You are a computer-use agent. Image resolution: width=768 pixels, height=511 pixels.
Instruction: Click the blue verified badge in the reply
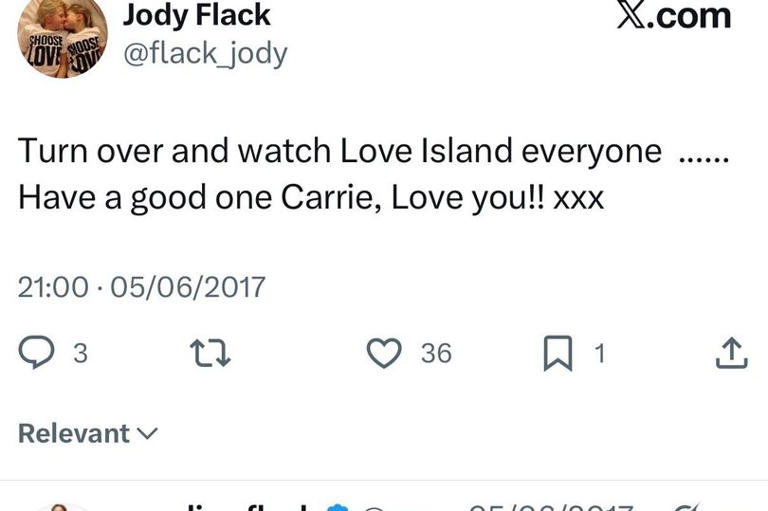(339, 506)
